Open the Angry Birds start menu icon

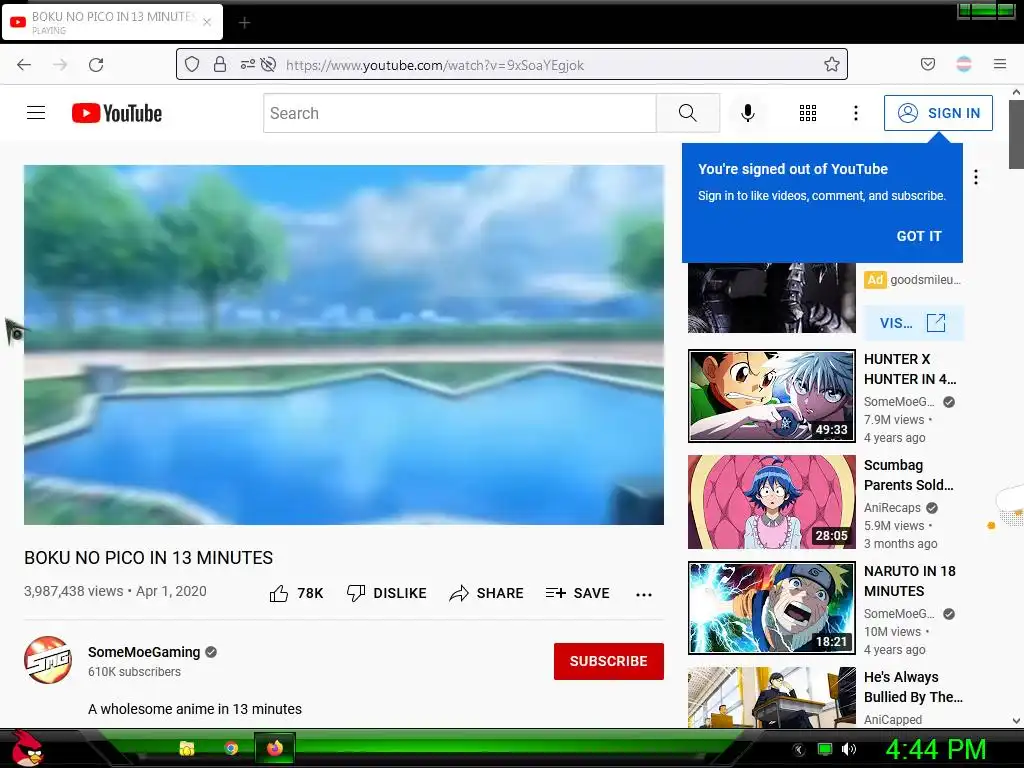[x=27, y=748]
